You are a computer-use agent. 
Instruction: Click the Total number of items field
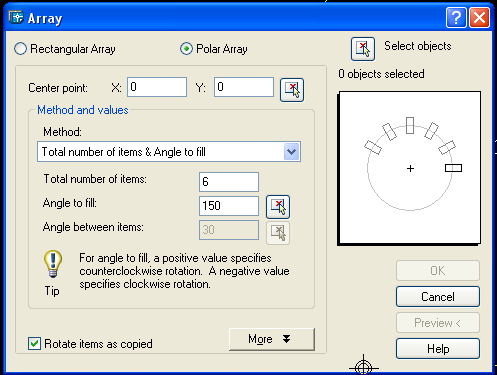pos(229,182)
